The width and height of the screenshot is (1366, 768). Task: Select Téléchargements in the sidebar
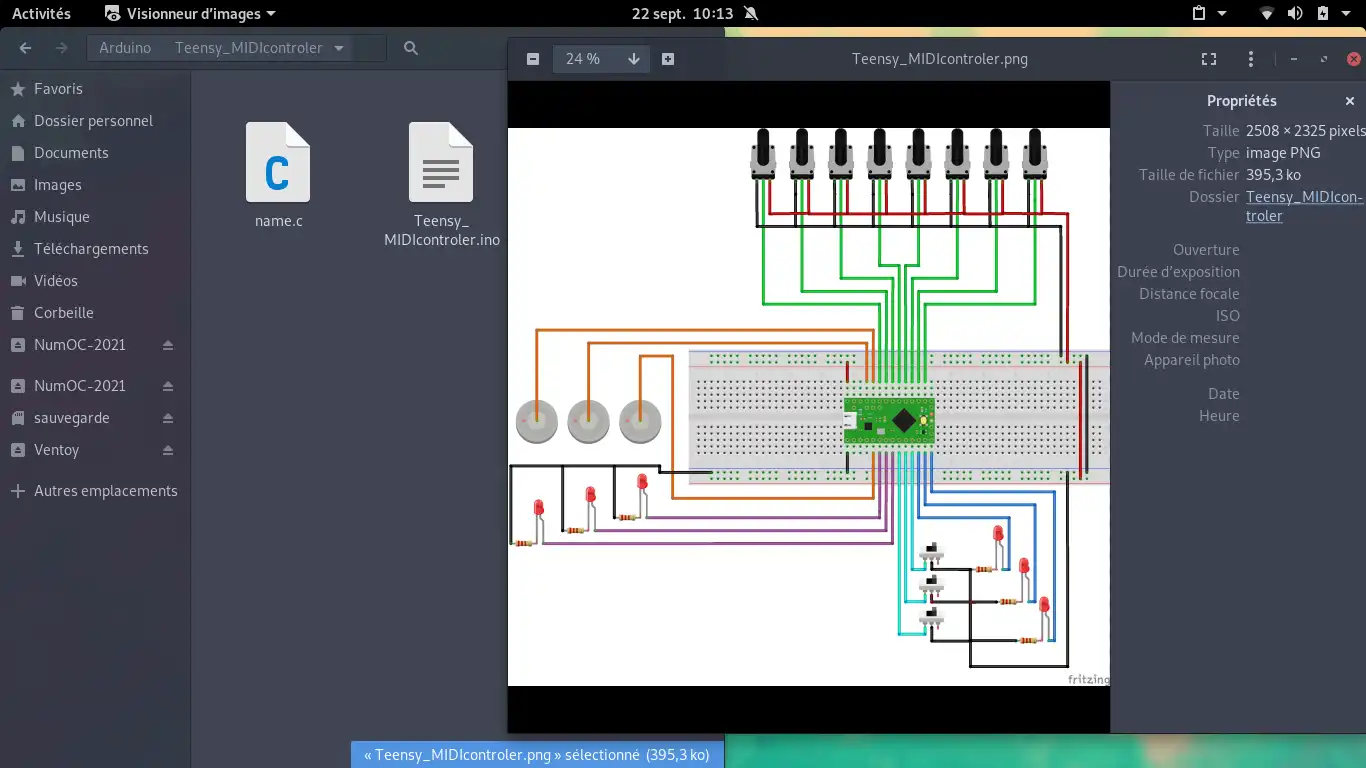click(91, 249)
